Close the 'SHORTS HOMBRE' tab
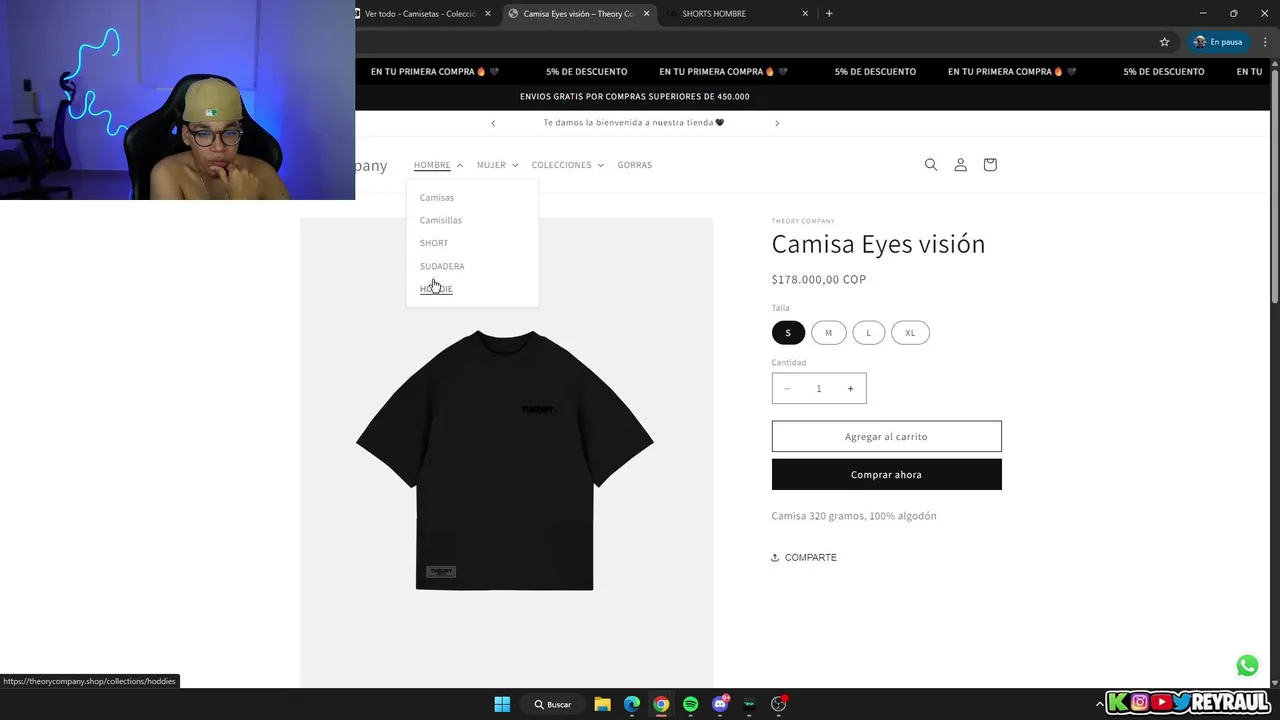This screenshot has width=1280, height=720. [805, 14]
